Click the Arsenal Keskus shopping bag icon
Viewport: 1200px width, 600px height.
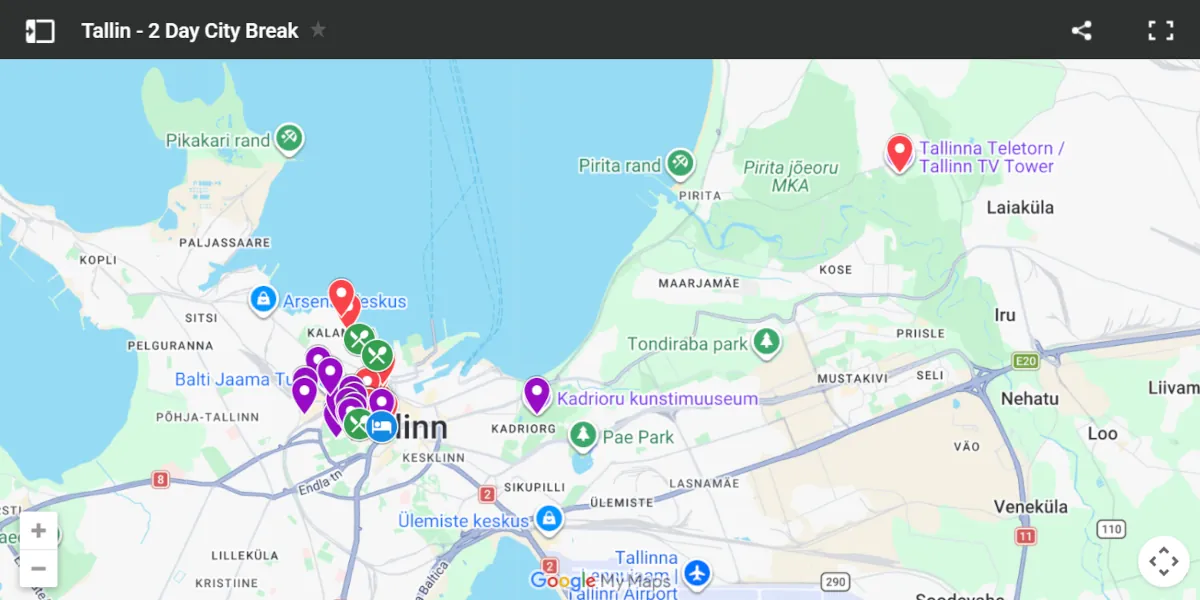pos(263,300)
